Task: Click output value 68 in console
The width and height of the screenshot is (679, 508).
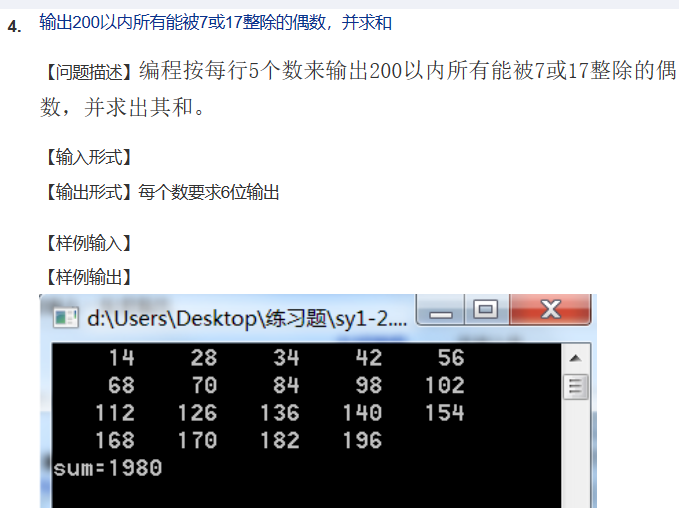Action: pos(121,385)
